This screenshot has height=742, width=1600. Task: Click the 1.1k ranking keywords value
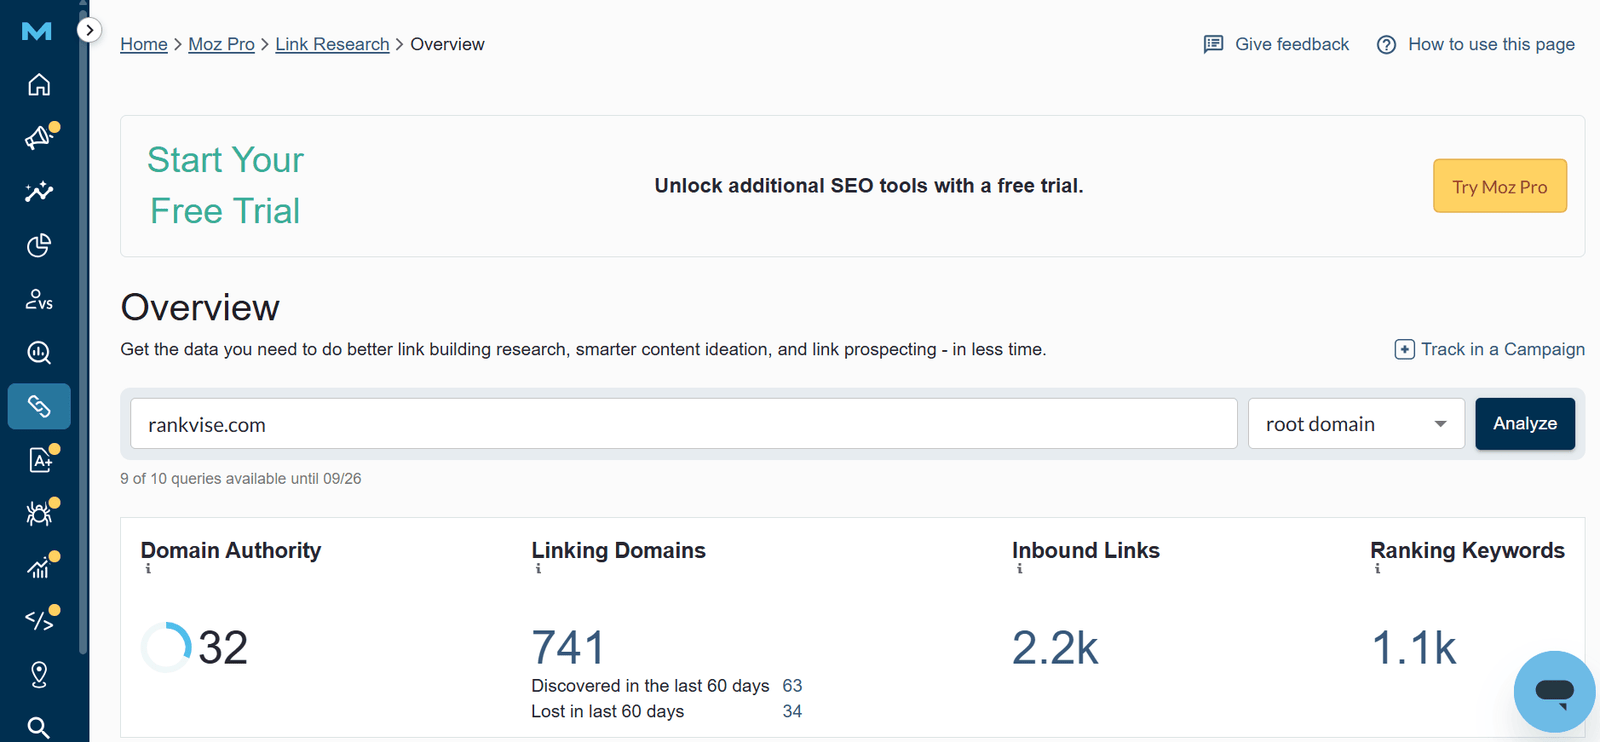[1414, 648]
